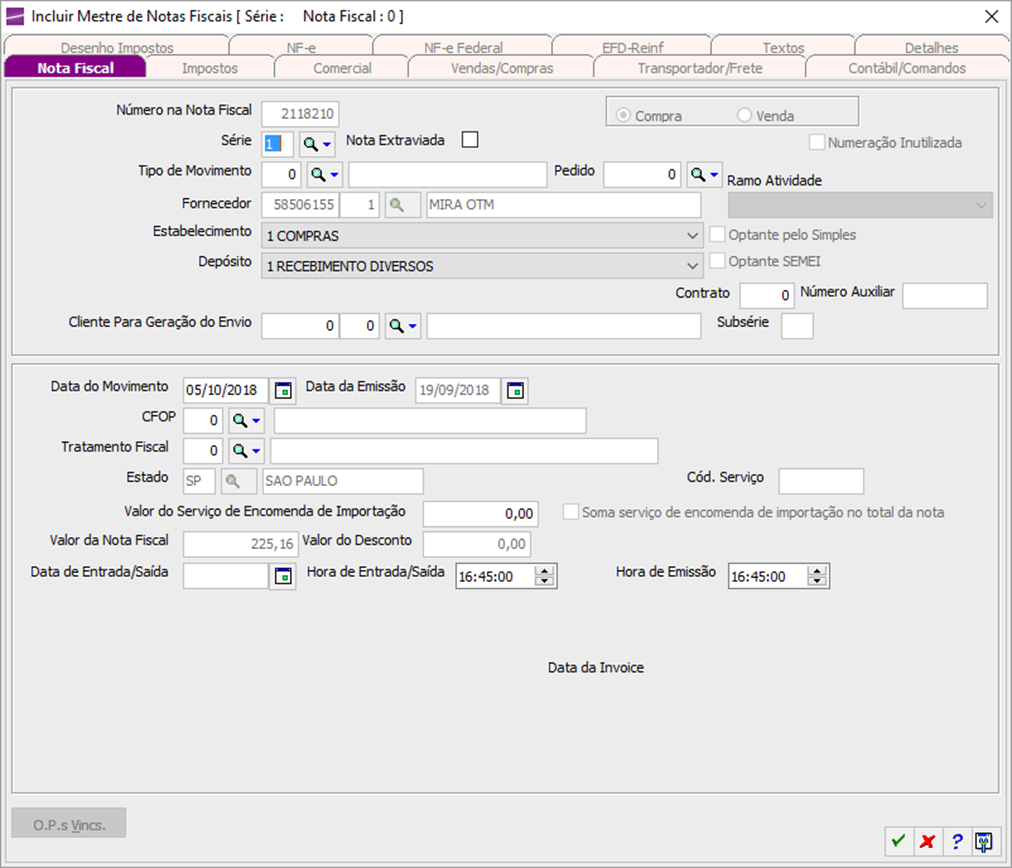Click the blue question mark help icon

click(956, 841)
